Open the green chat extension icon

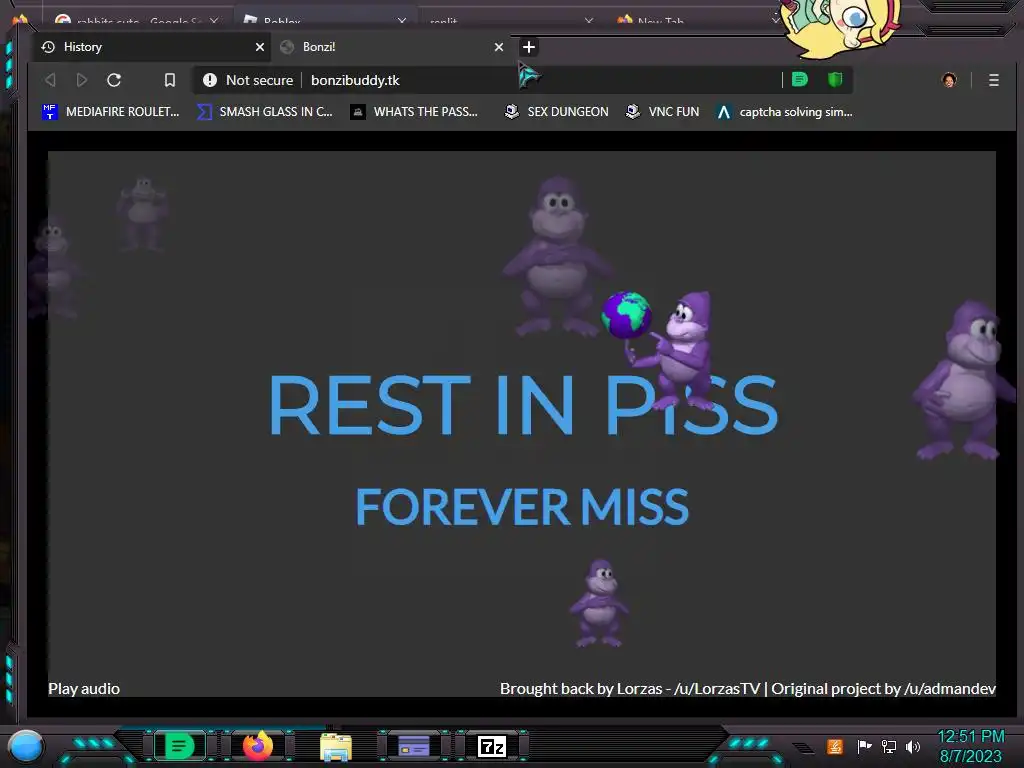pyautogui.click(x=800, y=80)
